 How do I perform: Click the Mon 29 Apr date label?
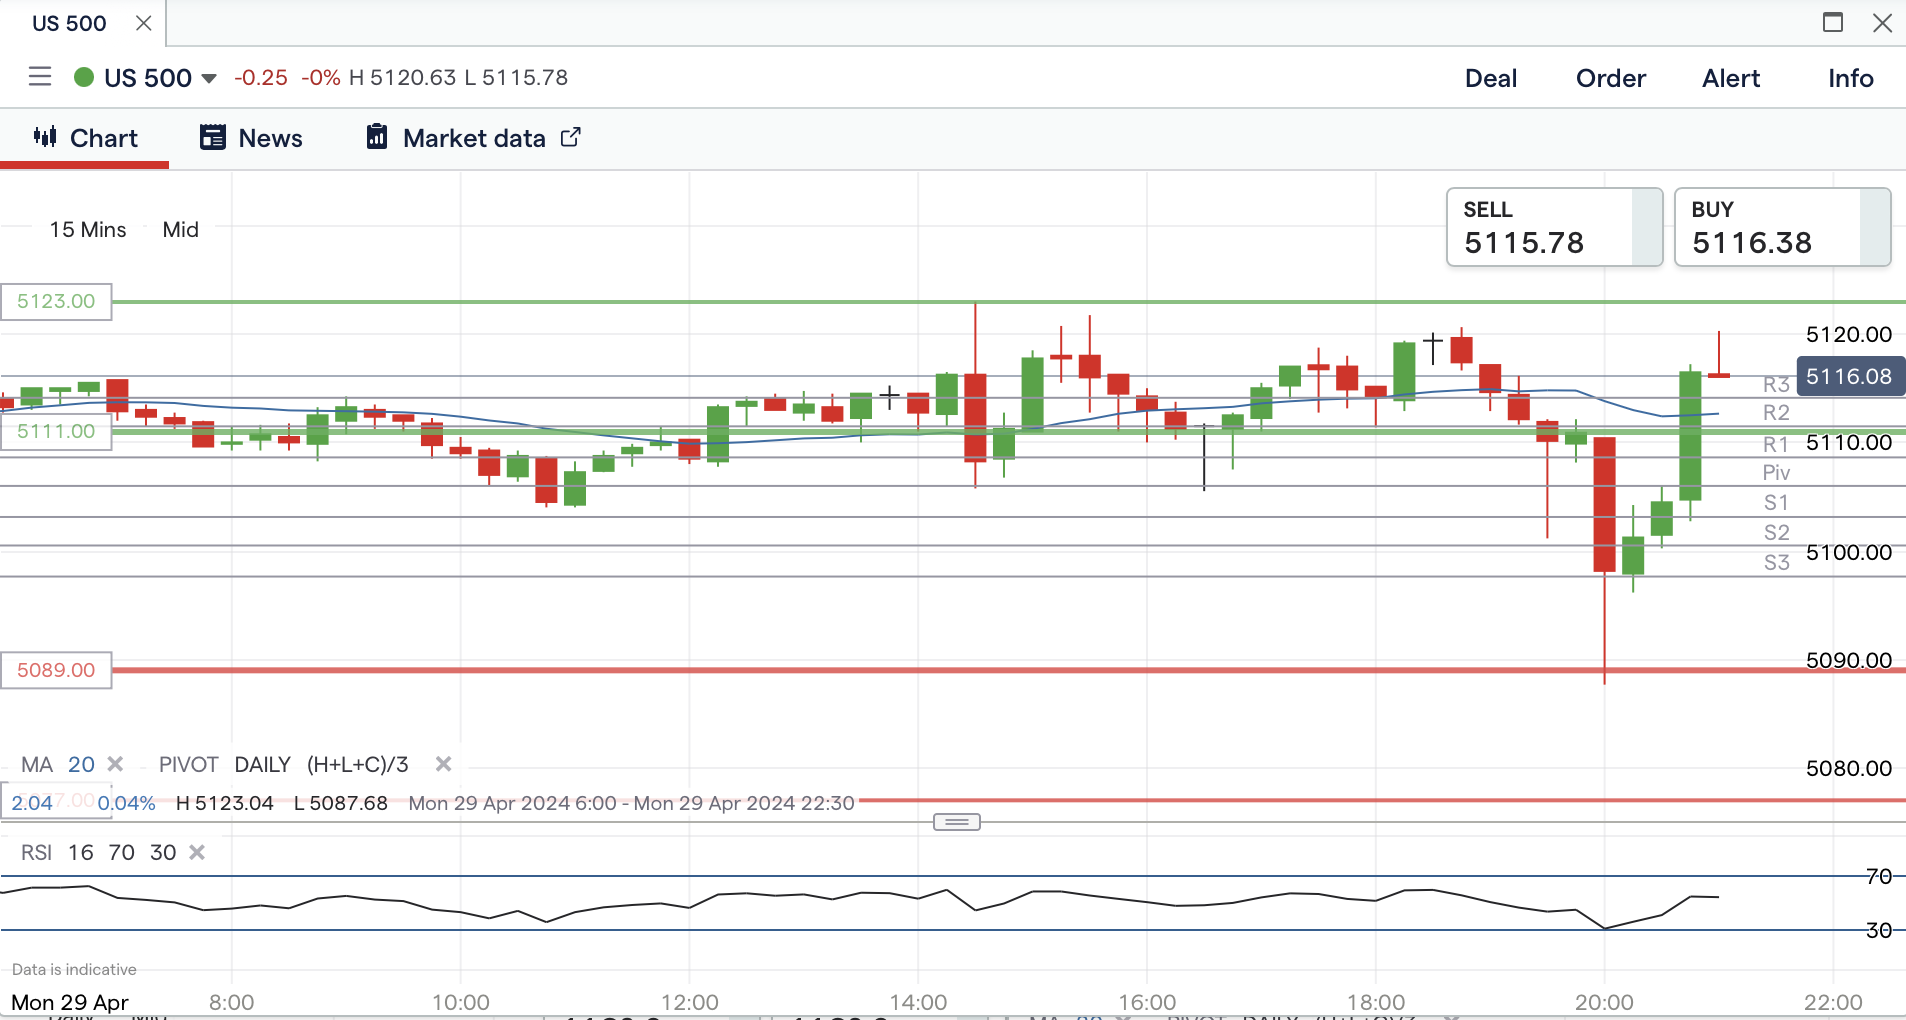pyautogui.click(x=70, y=1002)
